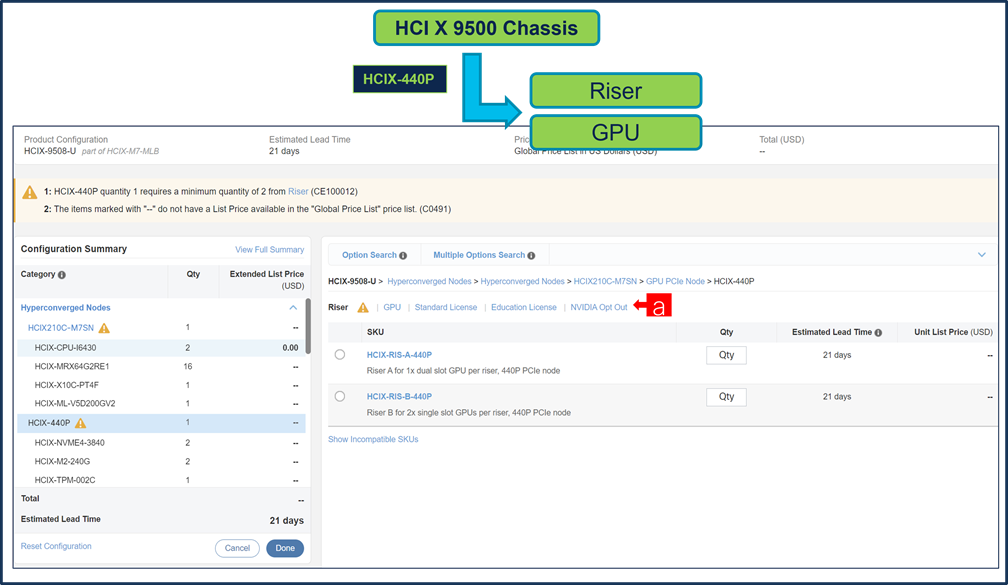Select HCIX-TPM-002C summary row
The image size is (1008, 585).
[x=161, y=480]
